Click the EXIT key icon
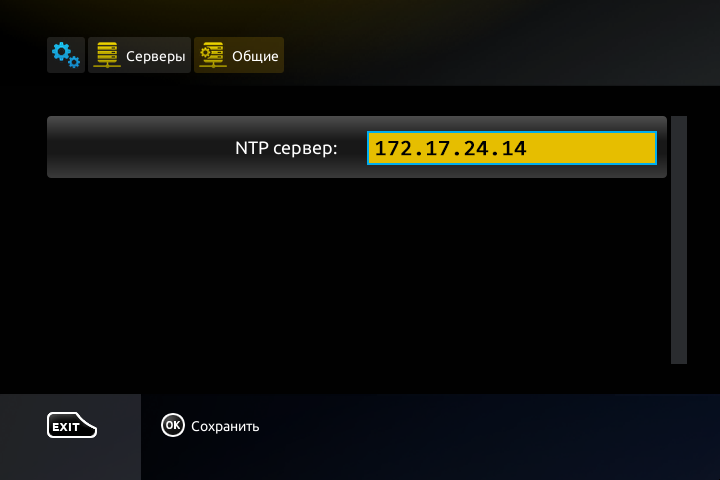The height and width of the screenshot is (480, 720). pyautogui.click(x=72, y=425)
